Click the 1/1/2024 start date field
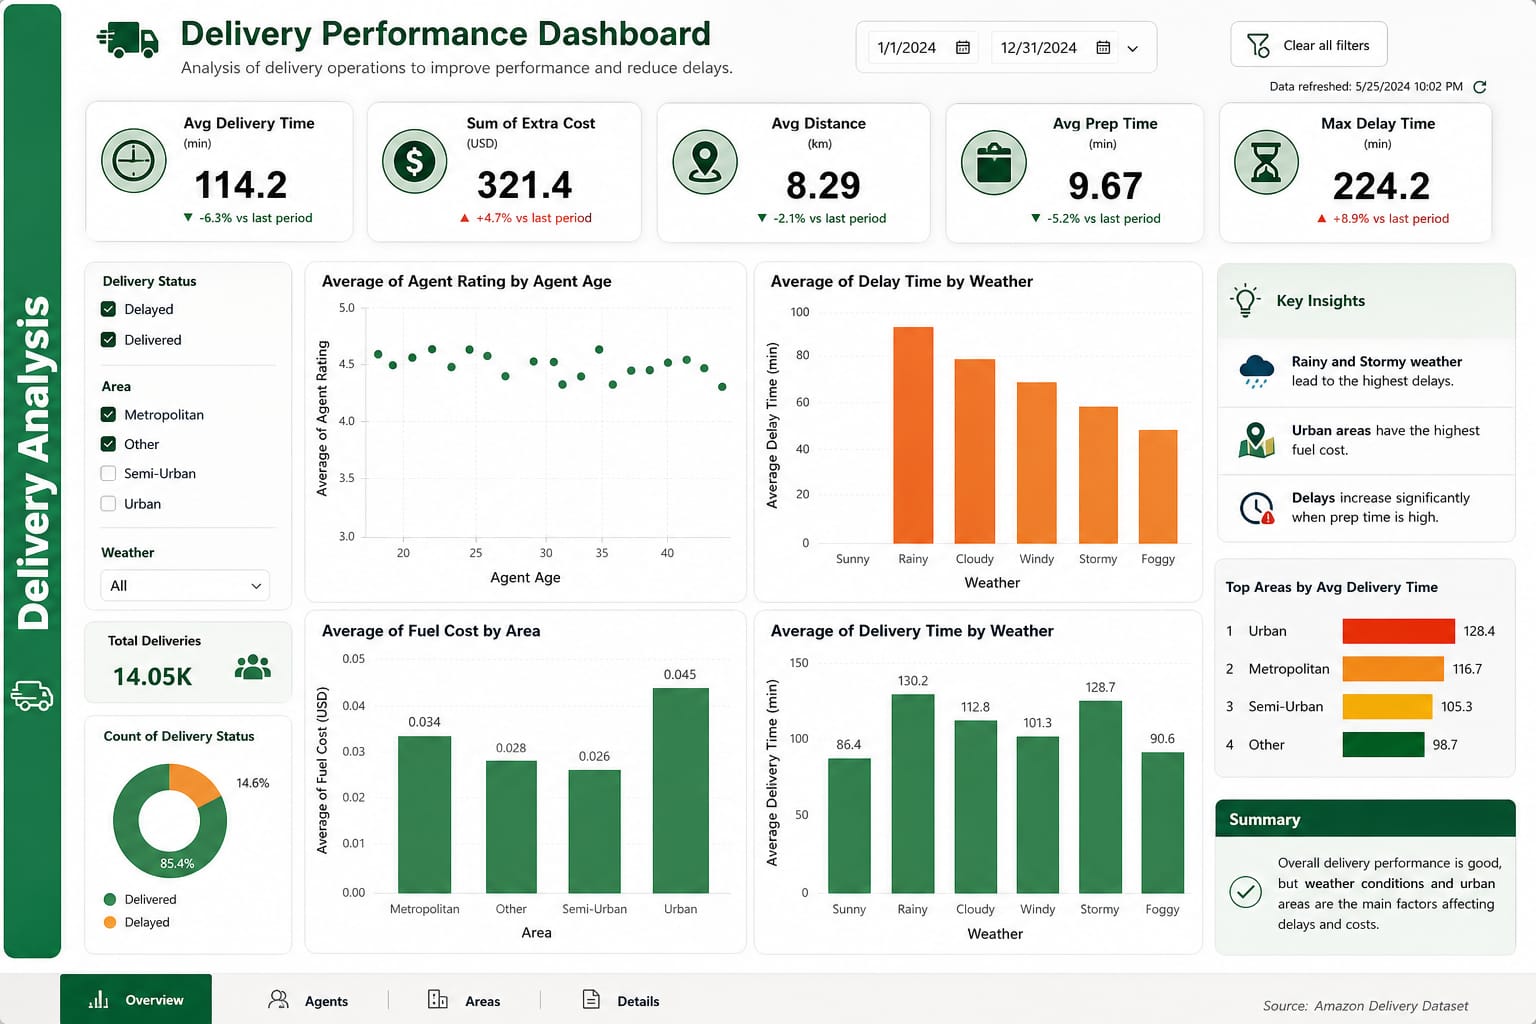The width and height of the screenshot is (1536, 1024). click(x=924, y=47)
